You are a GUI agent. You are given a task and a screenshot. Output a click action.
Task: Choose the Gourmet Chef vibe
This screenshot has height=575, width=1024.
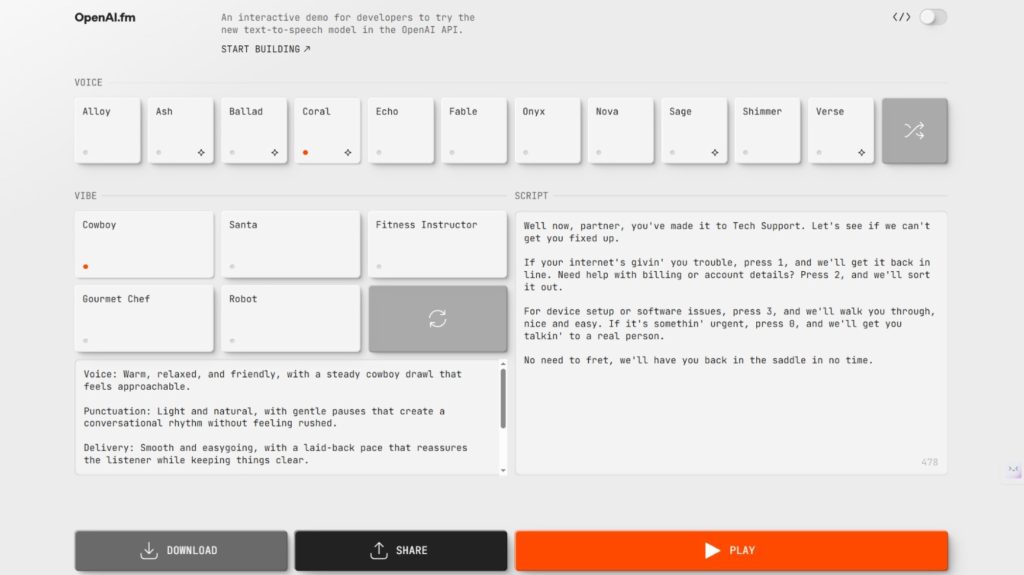[143, 318]
